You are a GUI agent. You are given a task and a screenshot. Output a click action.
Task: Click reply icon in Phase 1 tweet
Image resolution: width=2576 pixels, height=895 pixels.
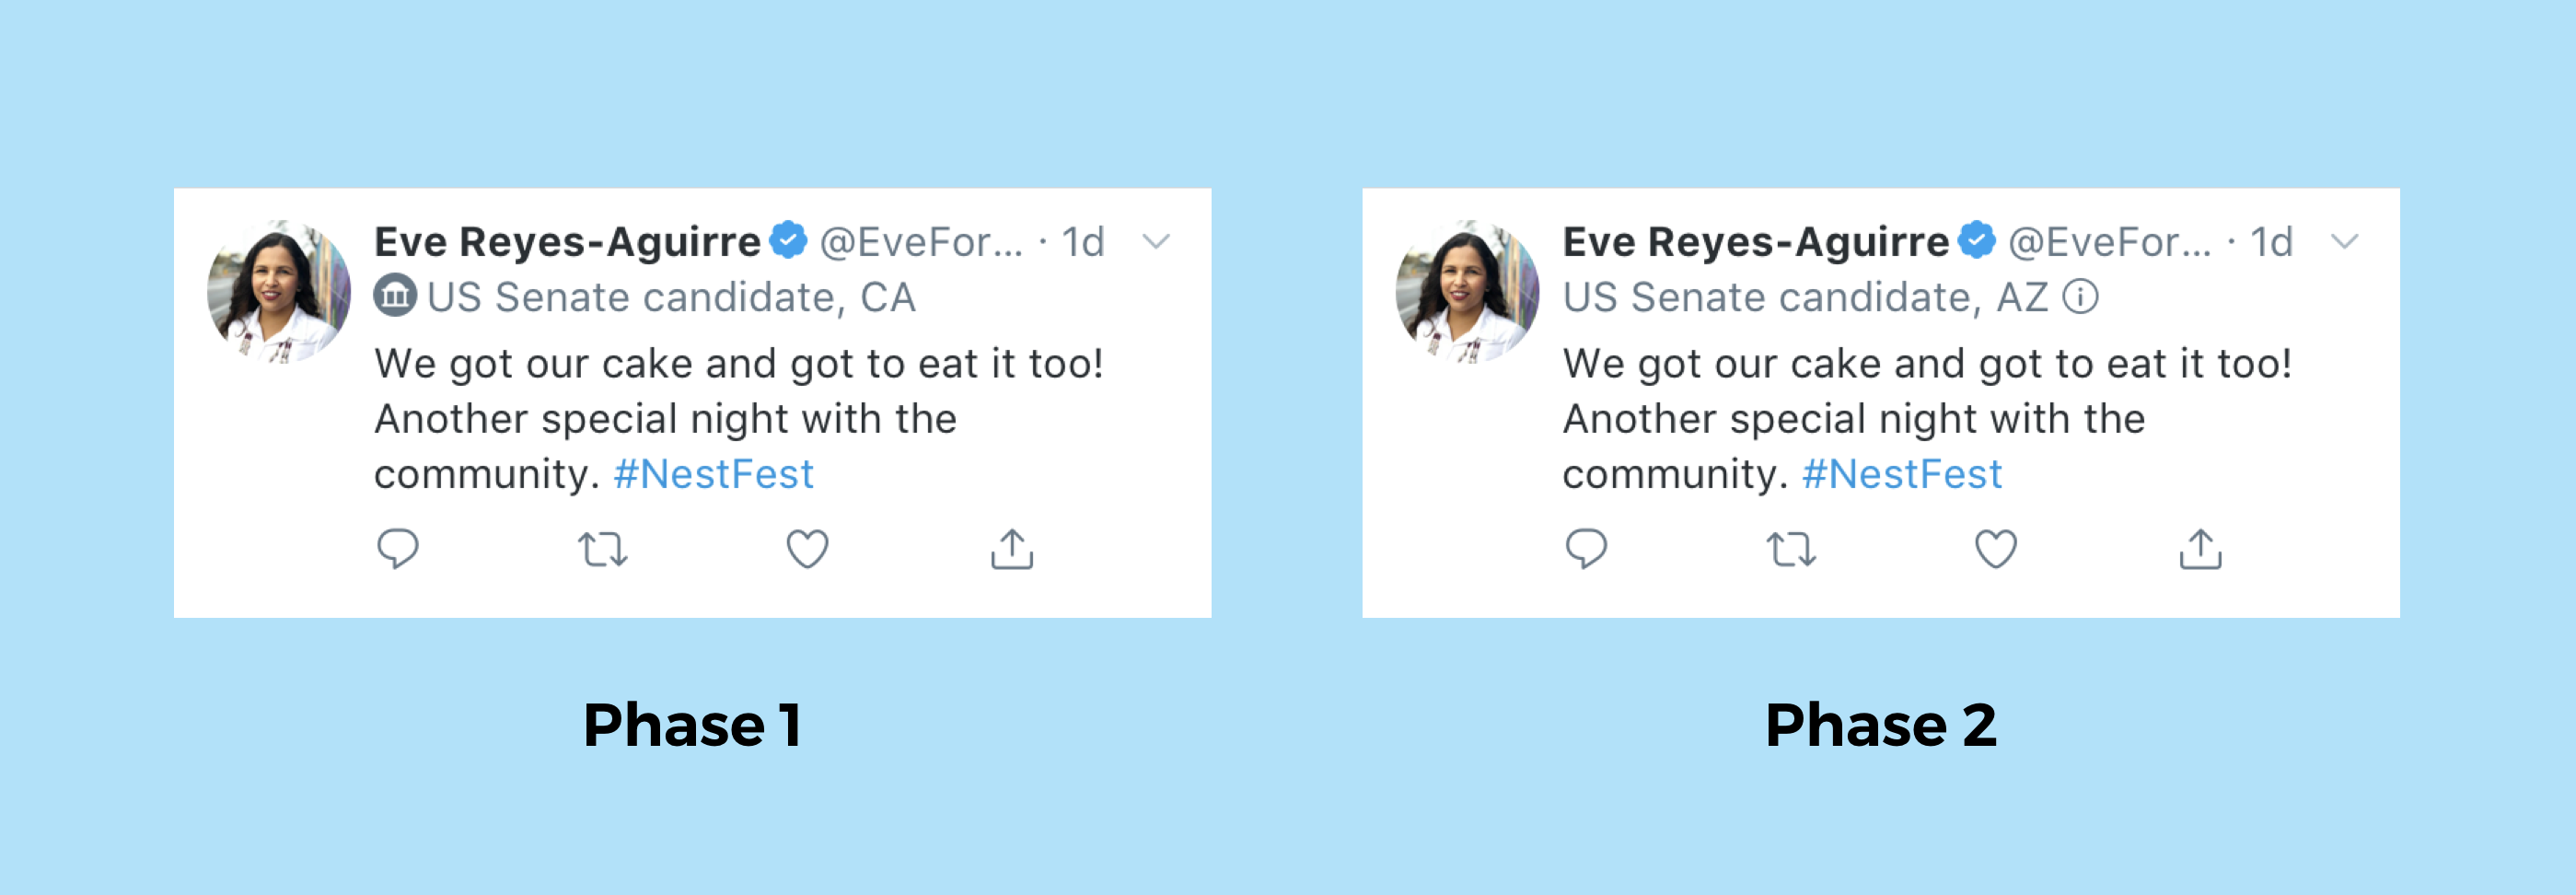pos(398,548)
